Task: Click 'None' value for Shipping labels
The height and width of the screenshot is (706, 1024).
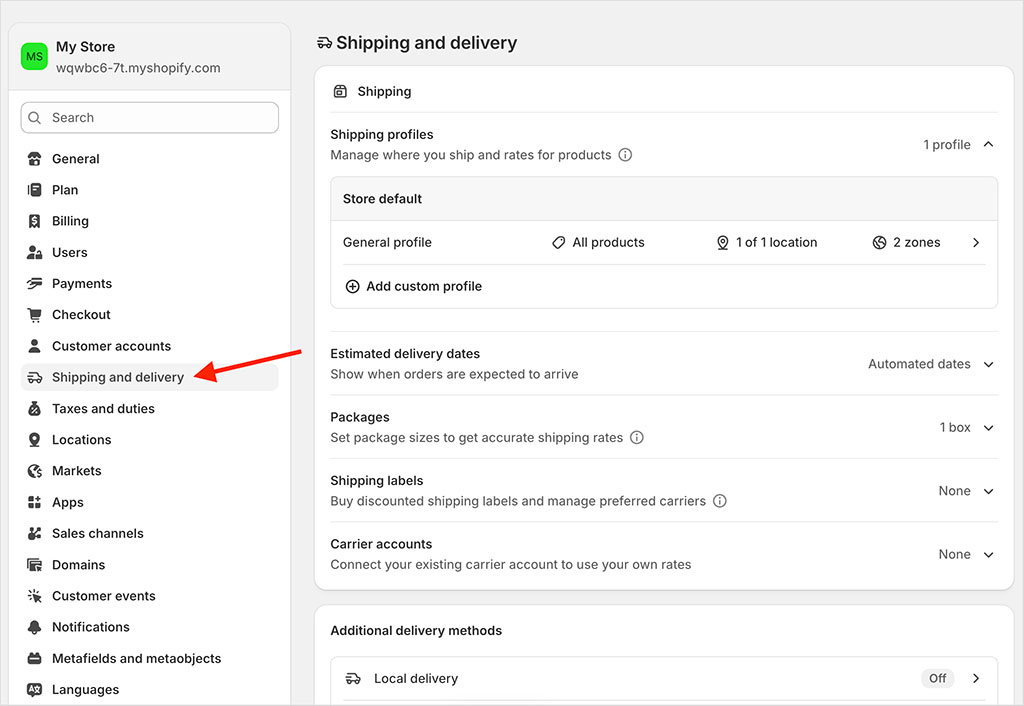Action: 955,490
